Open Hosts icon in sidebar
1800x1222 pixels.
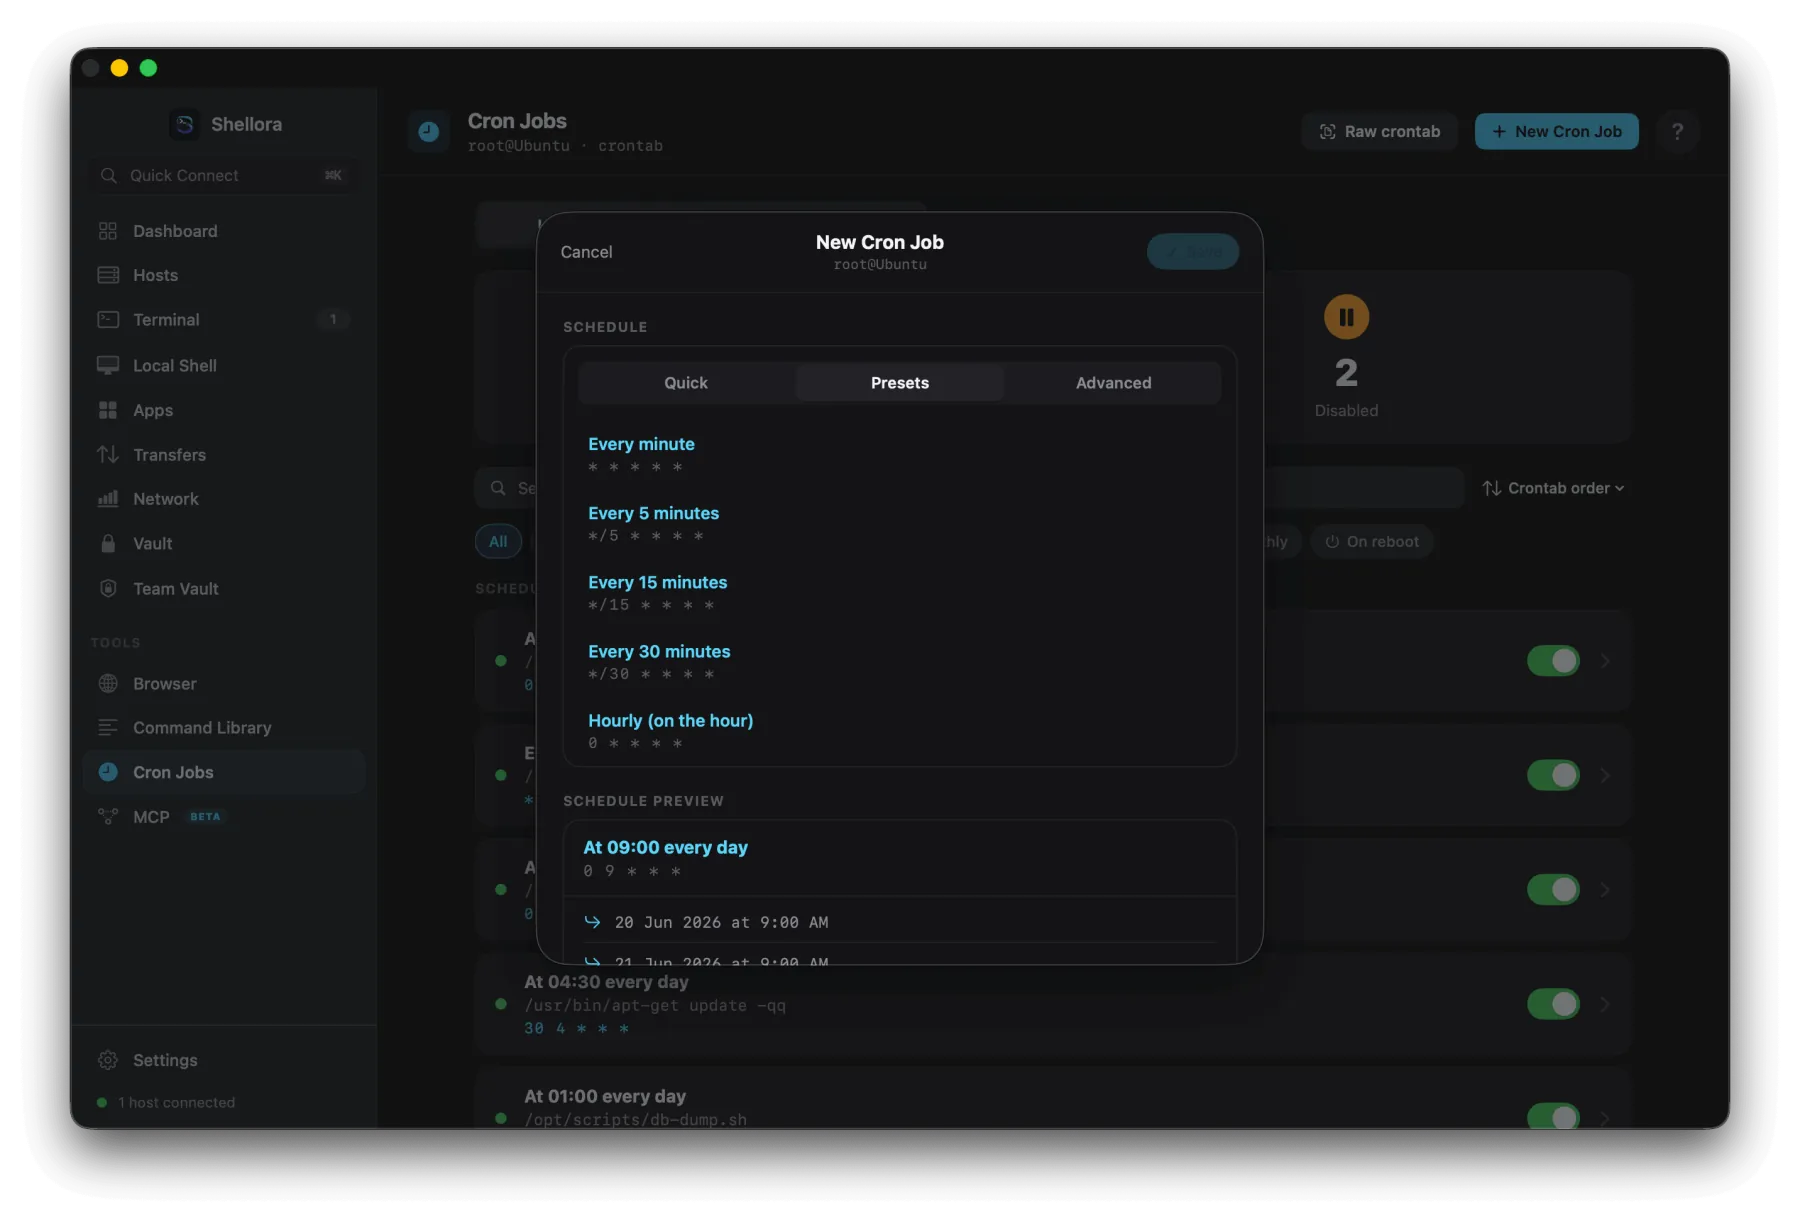point(108,275)
